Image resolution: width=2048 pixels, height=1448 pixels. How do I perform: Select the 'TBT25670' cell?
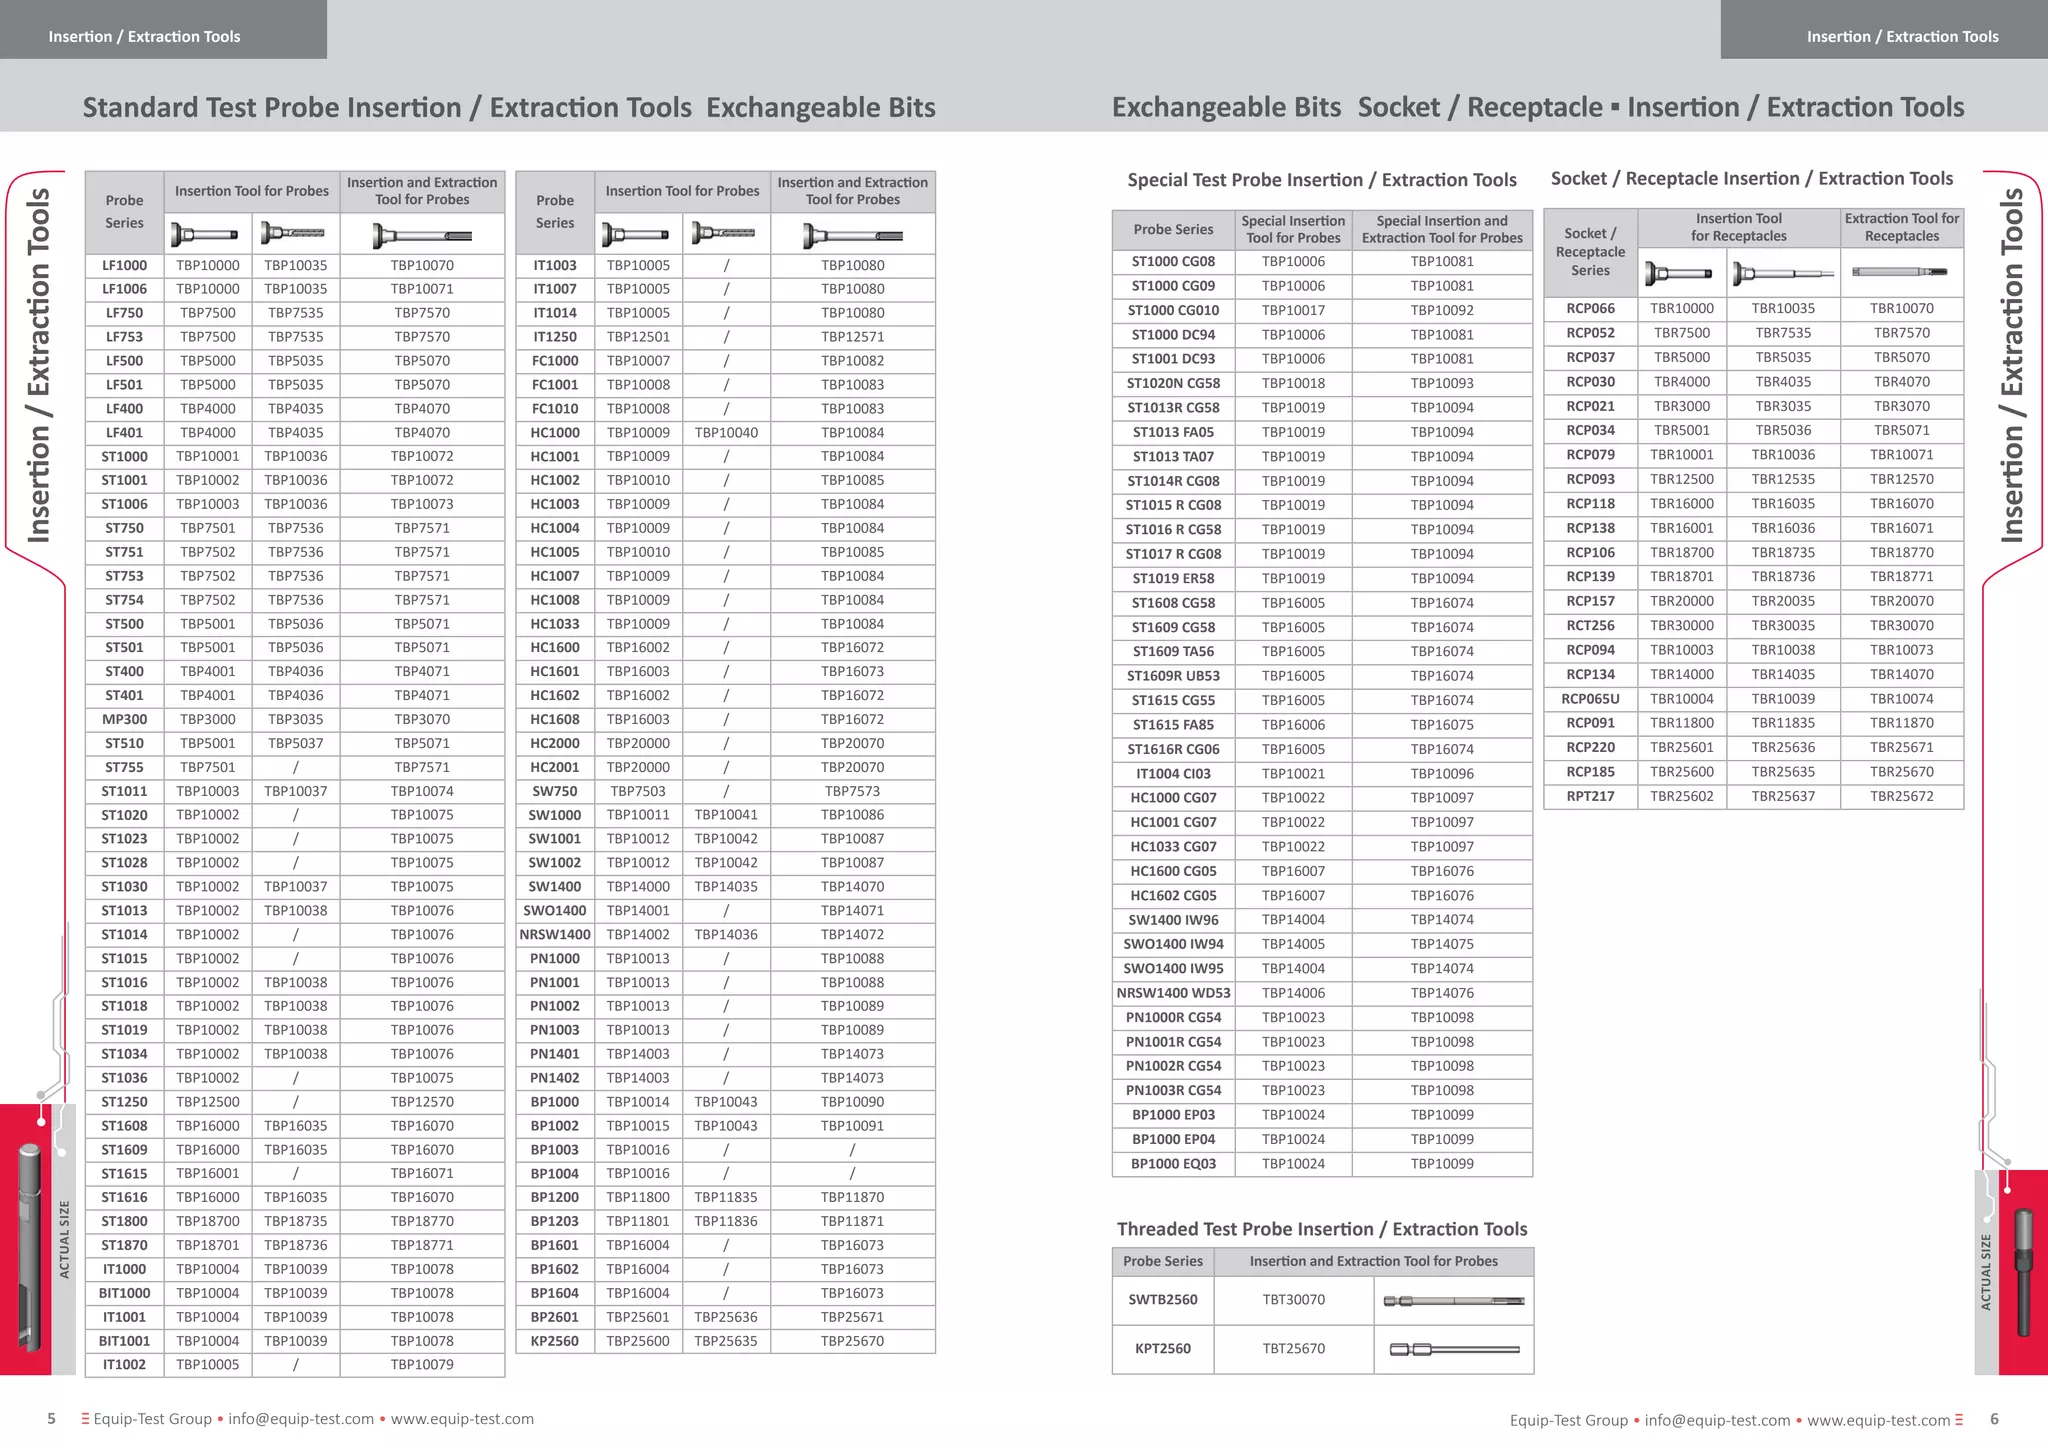[1294, 1349]
